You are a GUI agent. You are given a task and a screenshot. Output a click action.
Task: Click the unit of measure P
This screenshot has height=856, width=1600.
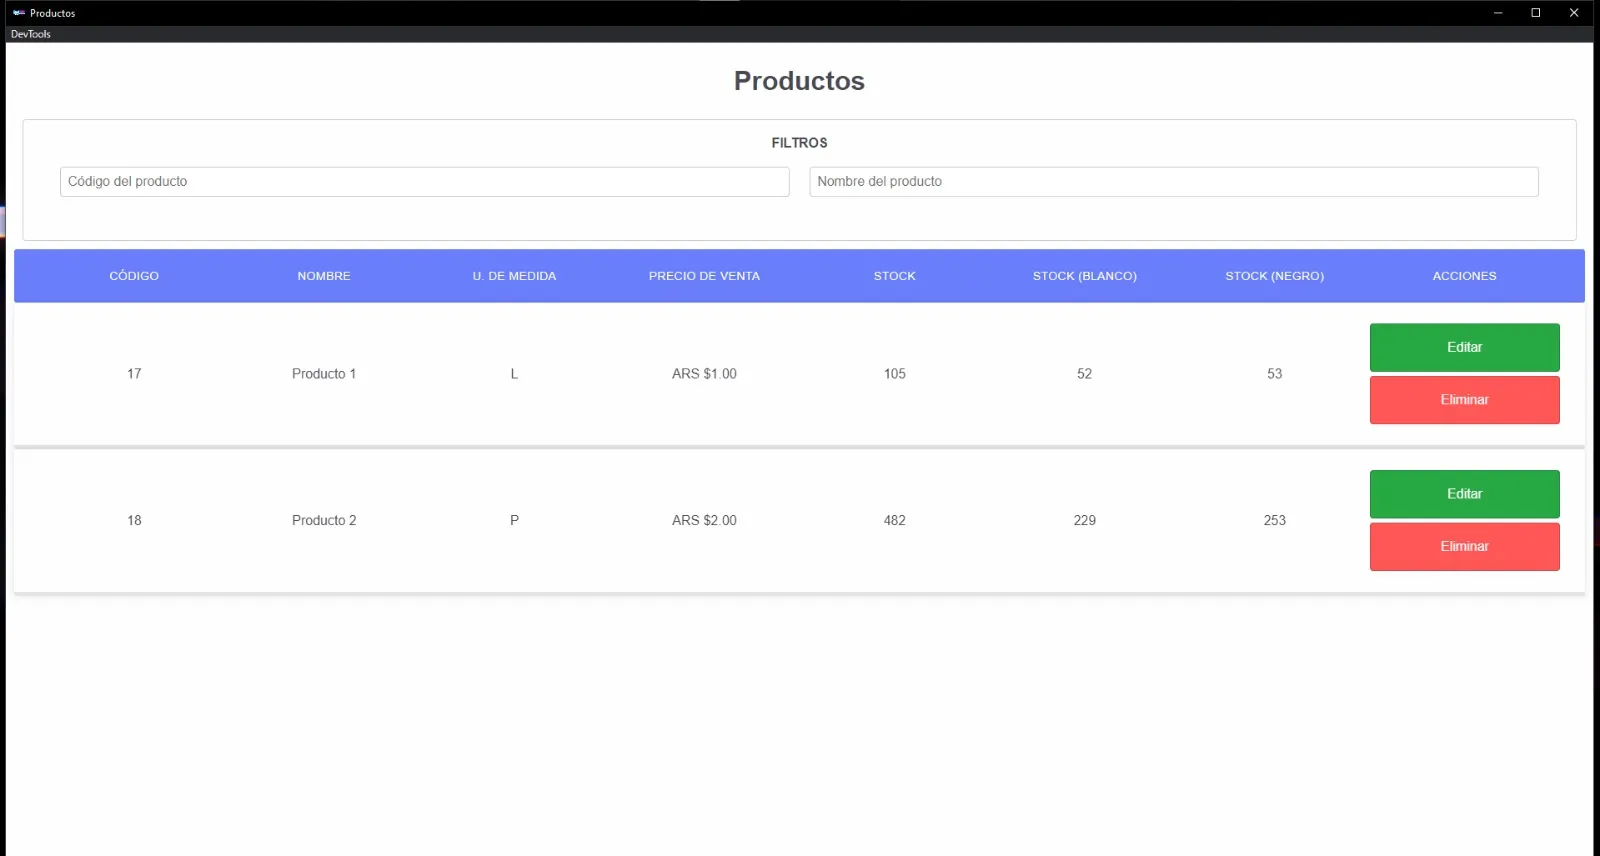(x=514, y=521)
